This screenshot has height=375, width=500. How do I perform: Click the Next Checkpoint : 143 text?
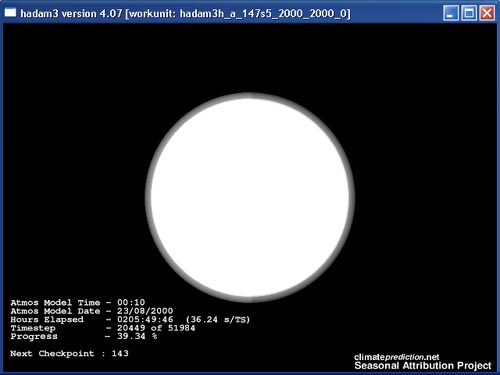point(69,353)
